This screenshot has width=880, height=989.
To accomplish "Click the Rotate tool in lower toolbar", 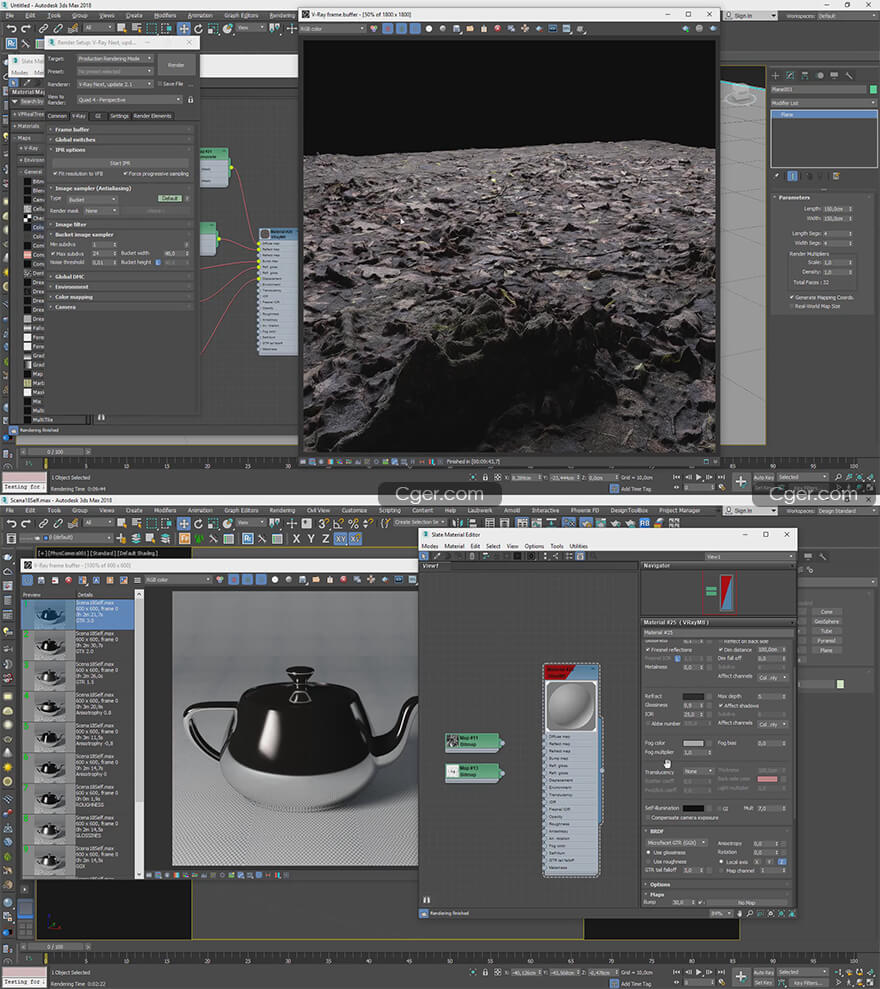I will (x=200, y=523).
